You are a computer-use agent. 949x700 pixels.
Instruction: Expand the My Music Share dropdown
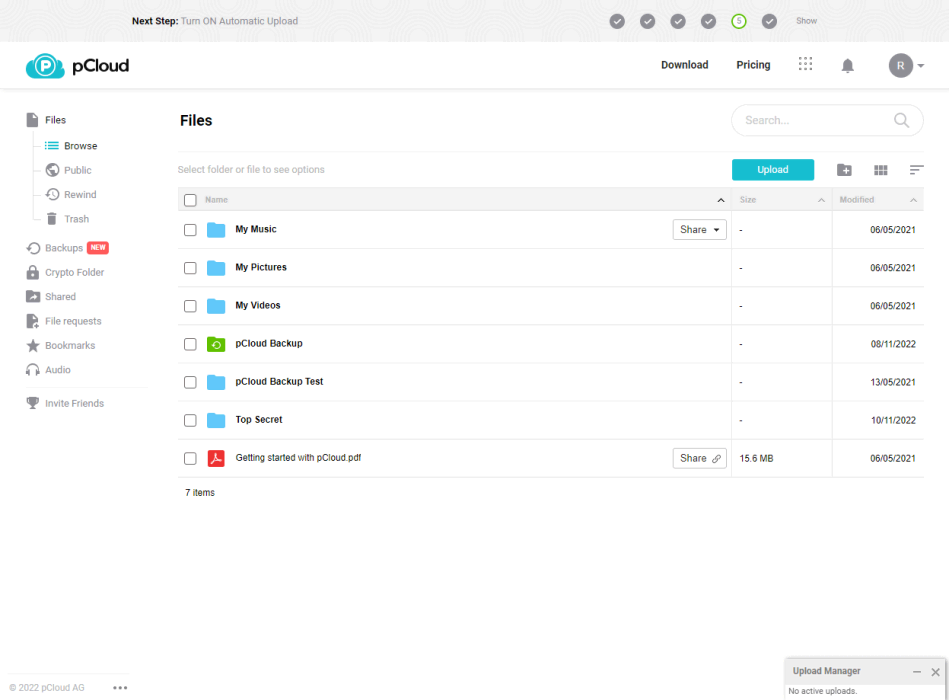coord(699,230)
